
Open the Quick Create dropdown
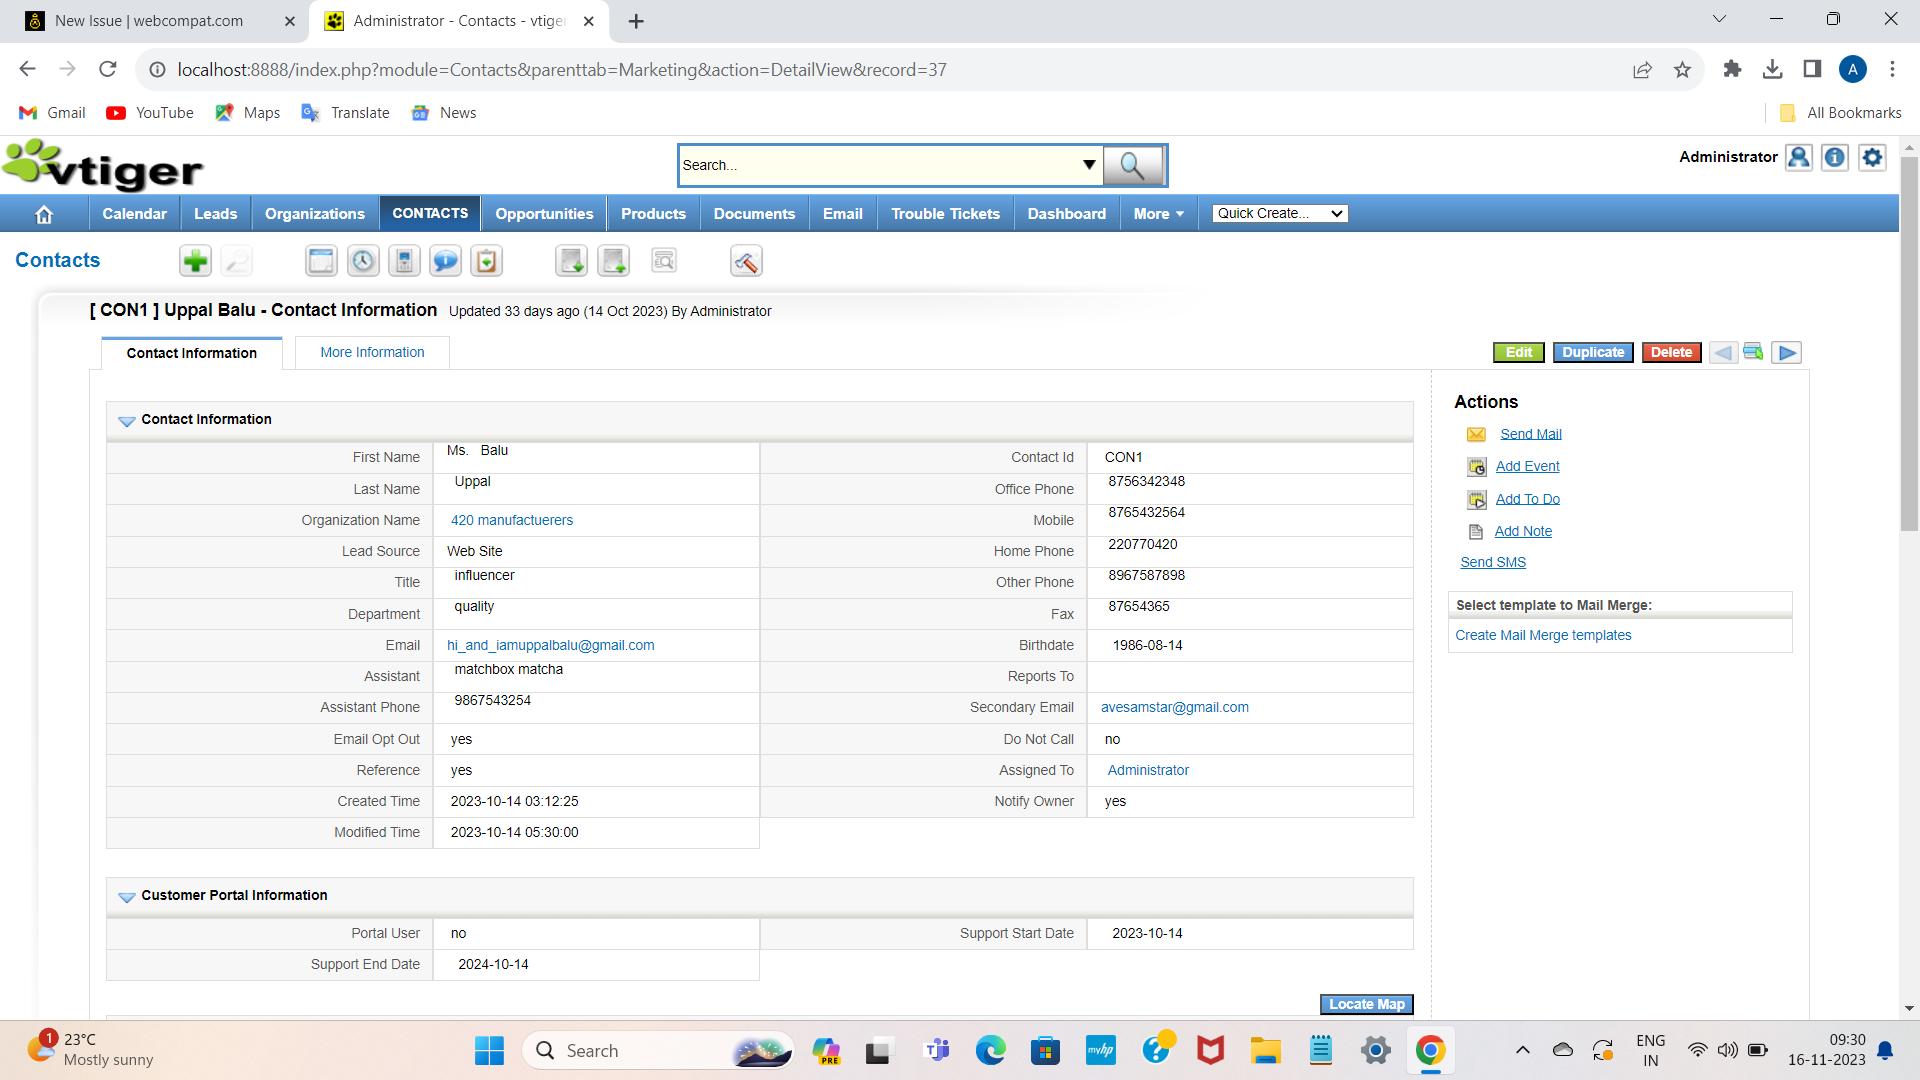[1278, 213]
